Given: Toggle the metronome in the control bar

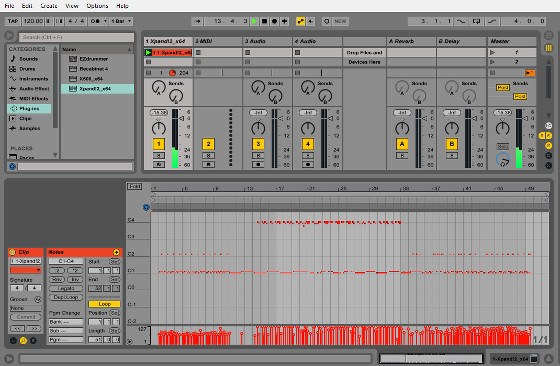Looking at the screenshot, I should (x=97, y=21).
